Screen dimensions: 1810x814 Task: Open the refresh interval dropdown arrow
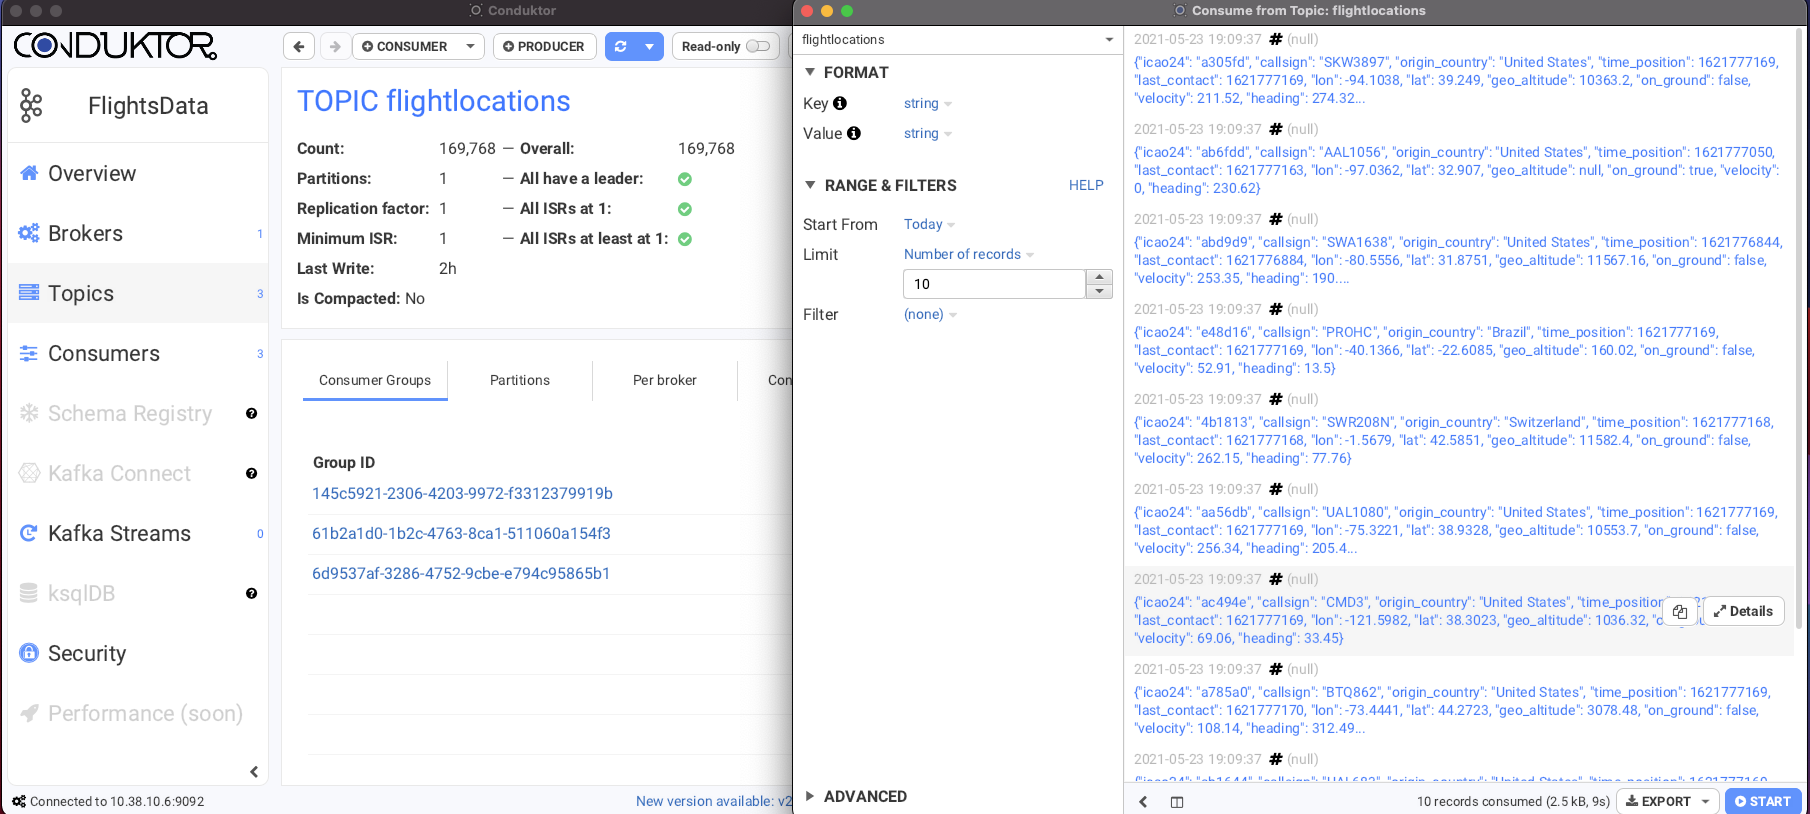[650, 47]
